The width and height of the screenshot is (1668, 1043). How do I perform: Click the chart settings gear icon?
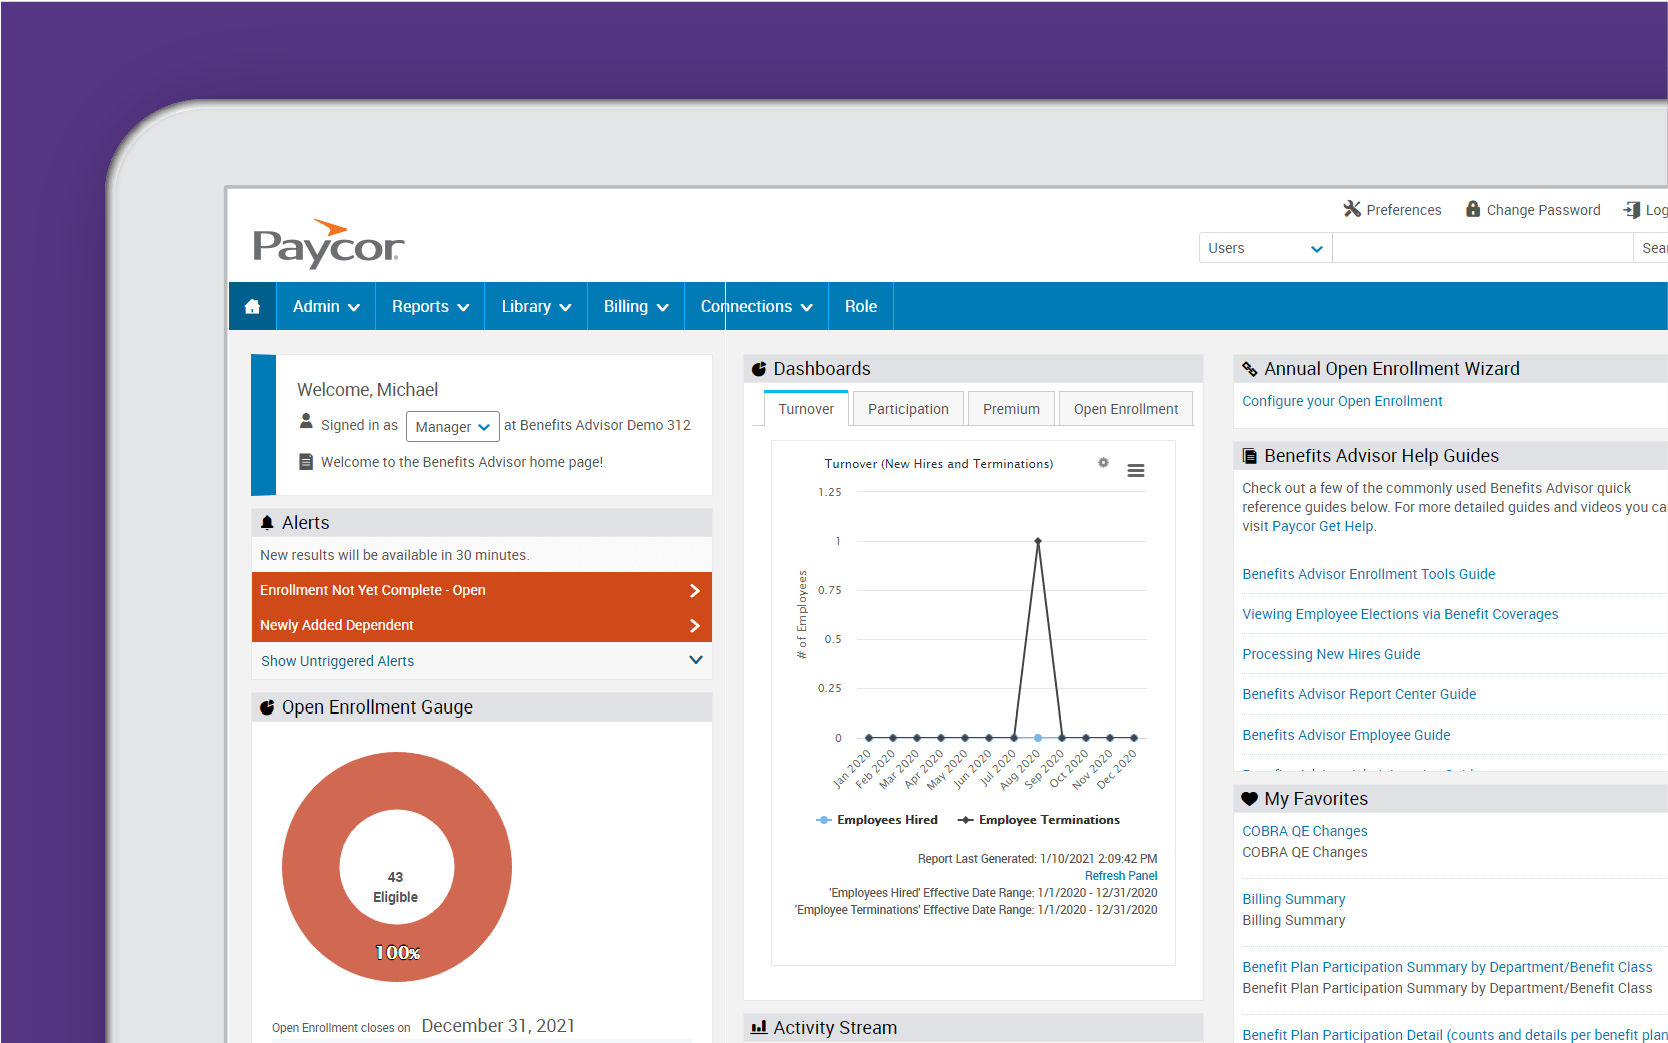1103,463
